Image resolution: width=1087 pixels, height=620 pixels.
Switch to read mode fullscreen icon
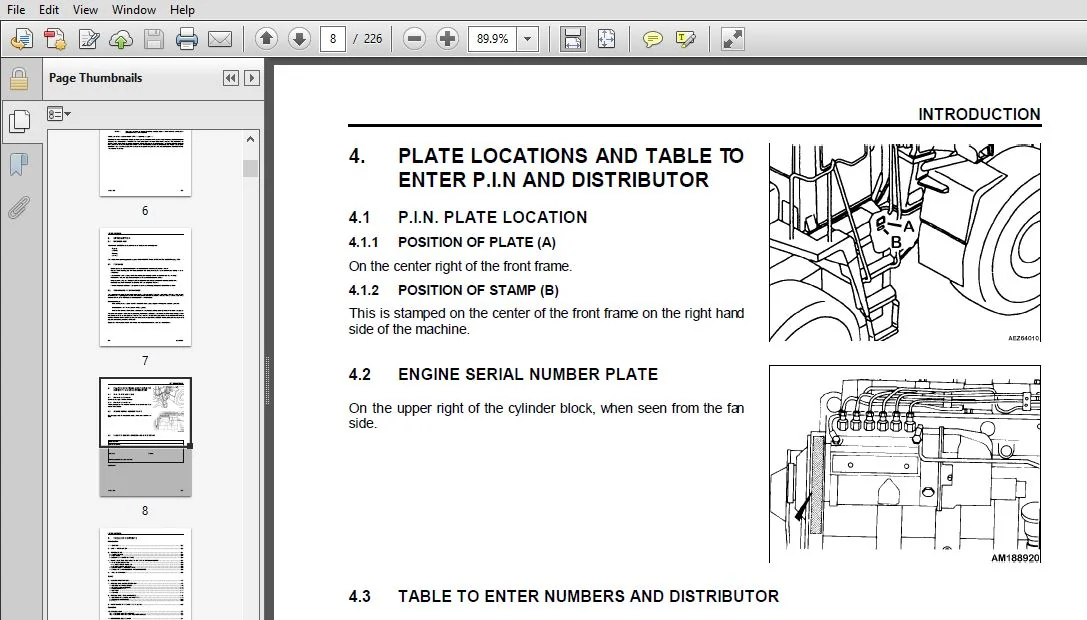click(732, 39)
